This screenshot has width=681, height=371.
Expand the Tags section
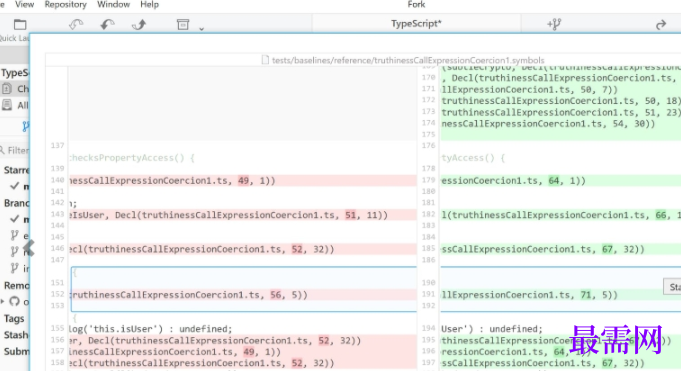click(x=14, y=318)
